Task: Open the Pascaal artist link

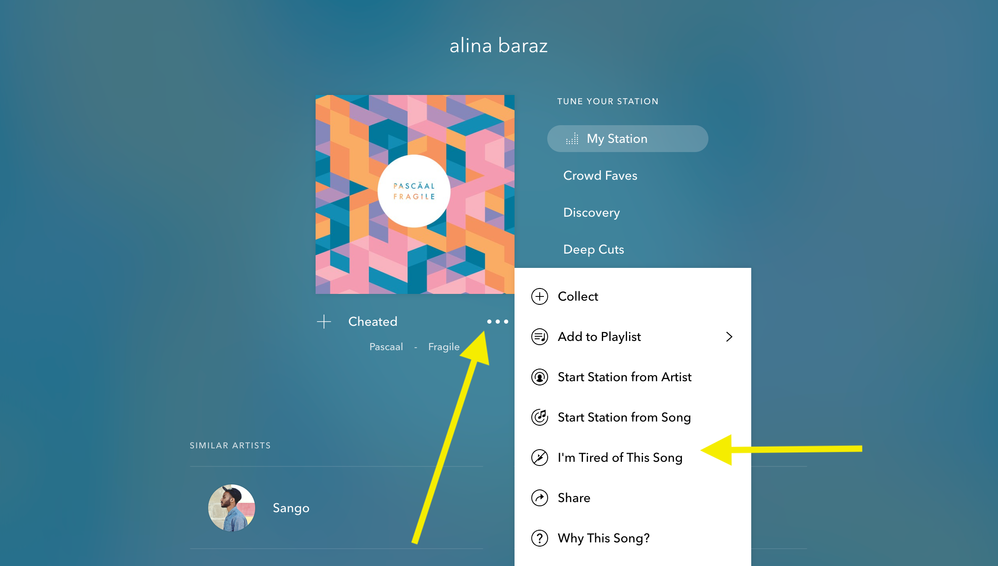Action: click(x=386, y=347)
